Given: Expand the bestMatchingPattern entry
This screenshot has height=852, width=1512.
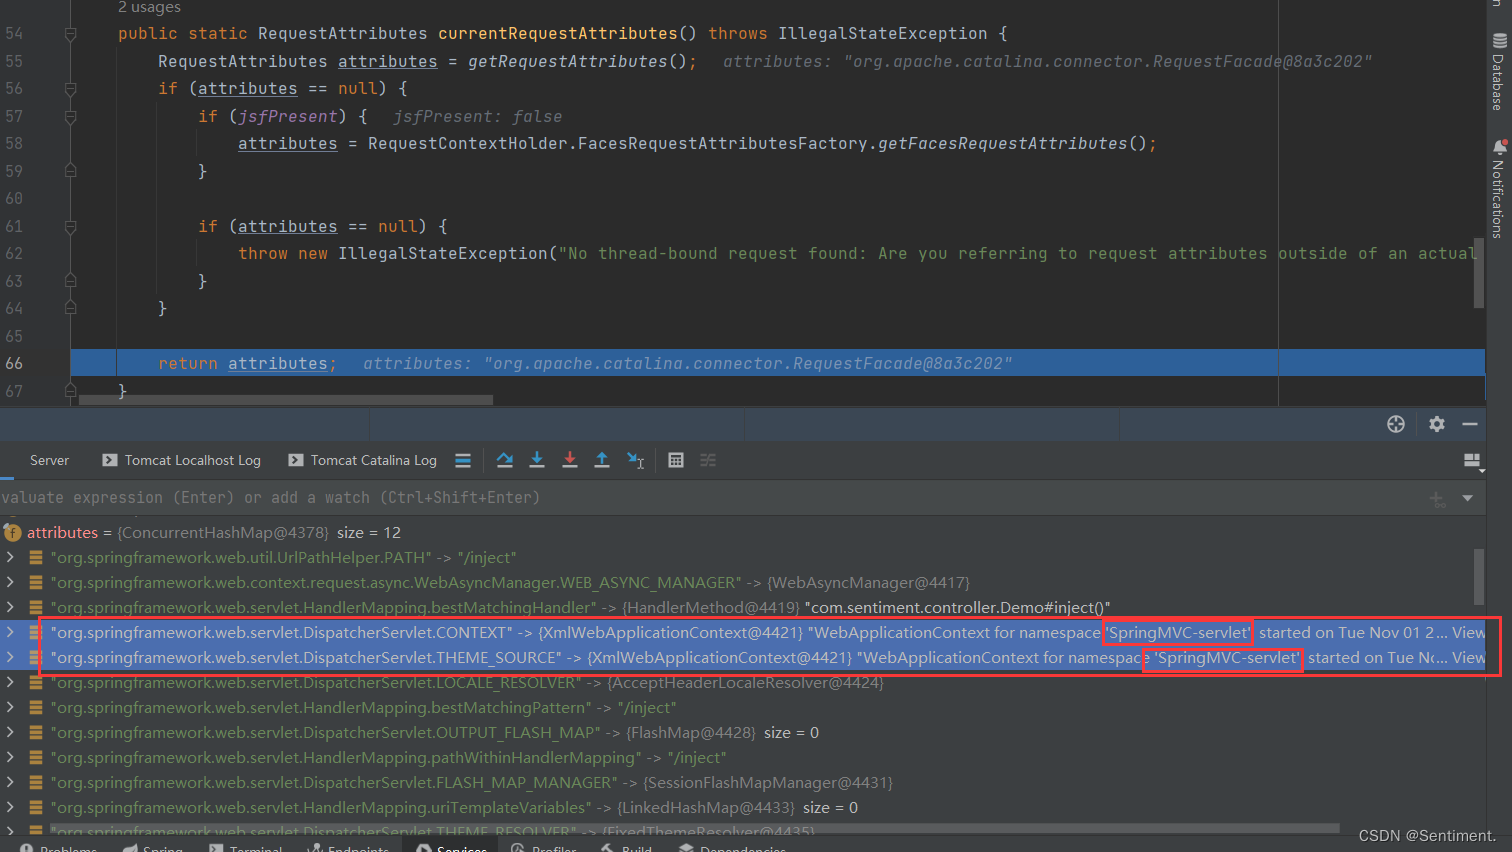Looking at the screenshot, I should pos(10,708).
